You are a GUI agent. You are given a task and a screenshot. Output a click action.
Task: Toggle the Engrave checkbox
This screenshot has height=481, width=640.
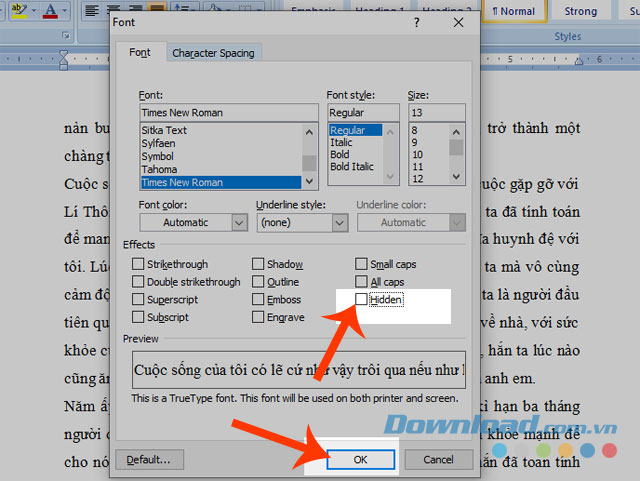click(258, 317)
